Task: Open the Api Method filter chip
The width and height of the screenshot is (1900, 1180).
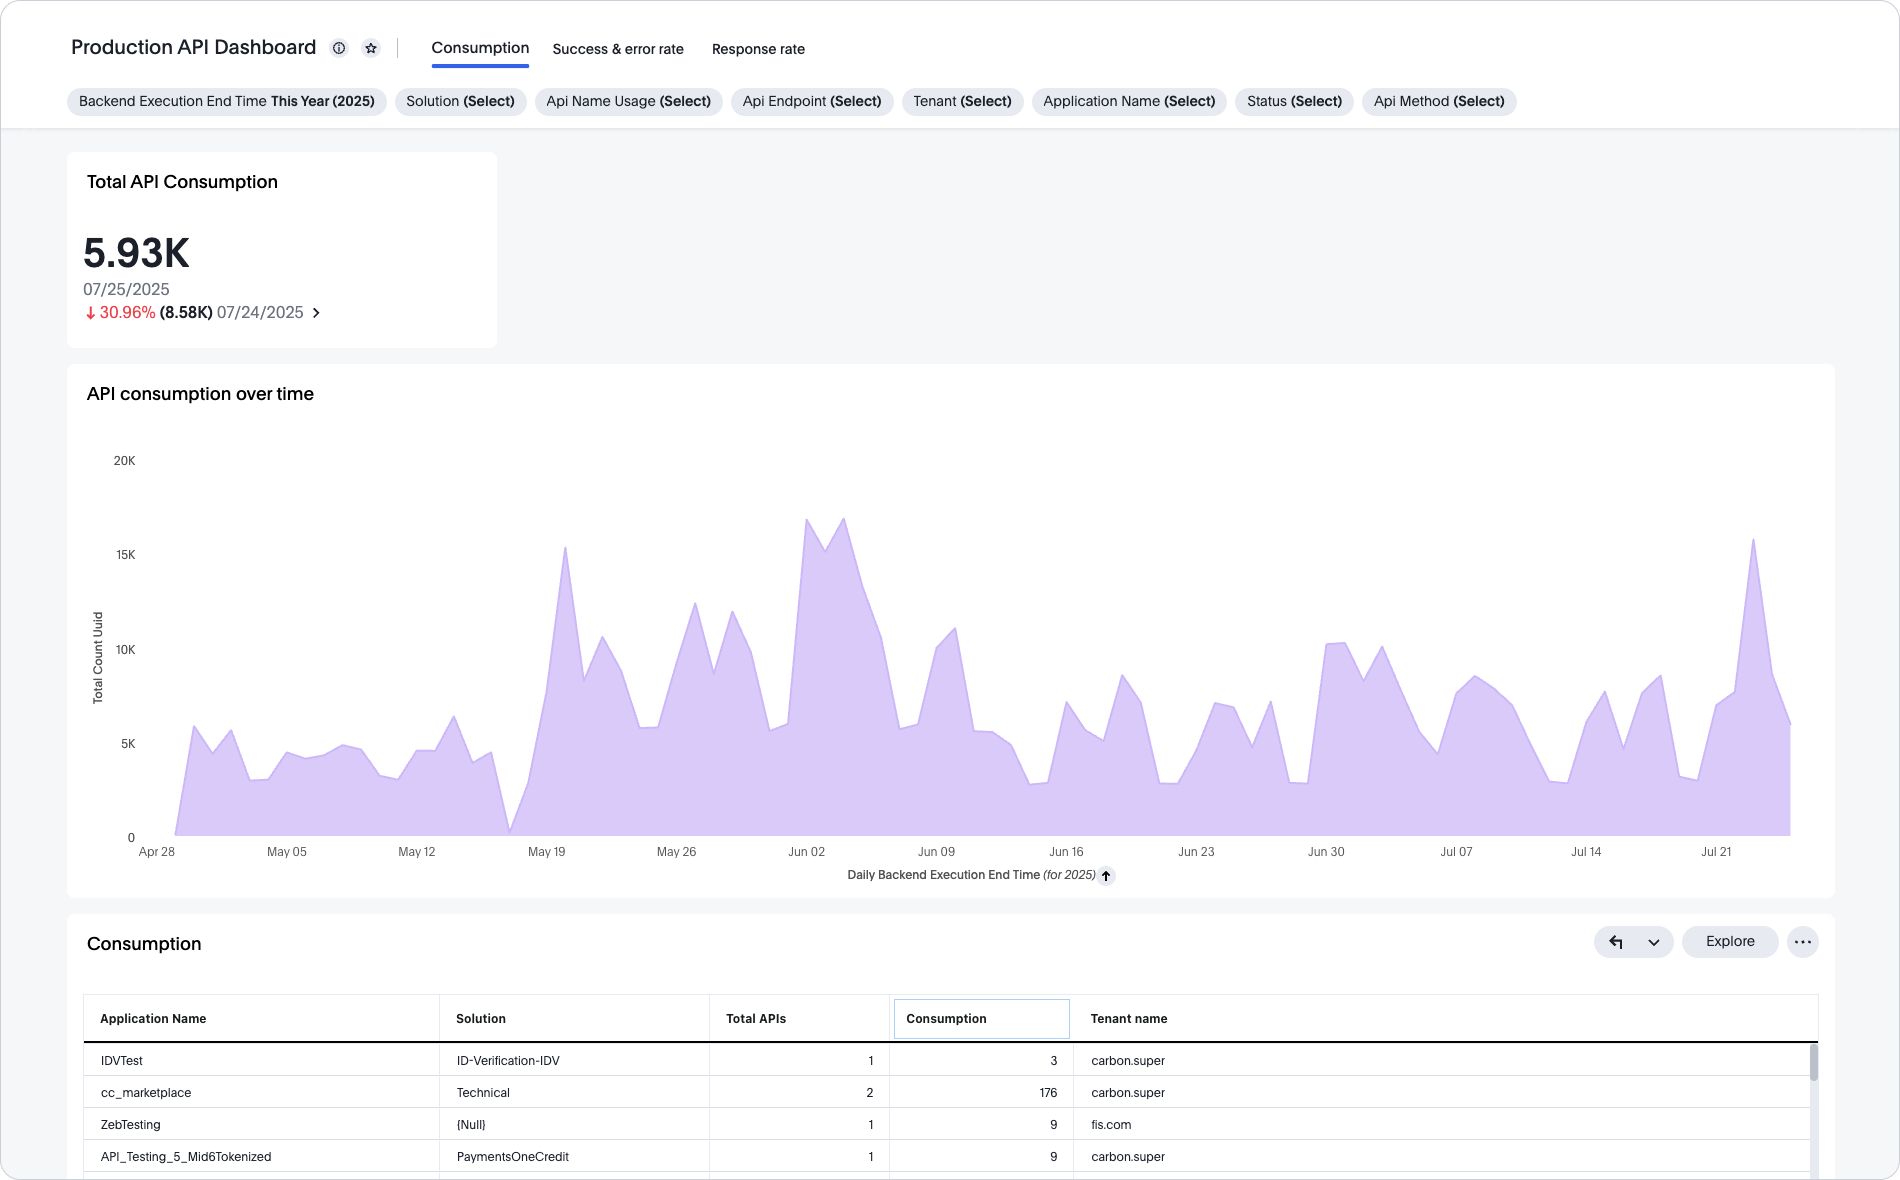Action: [1438, 101]
